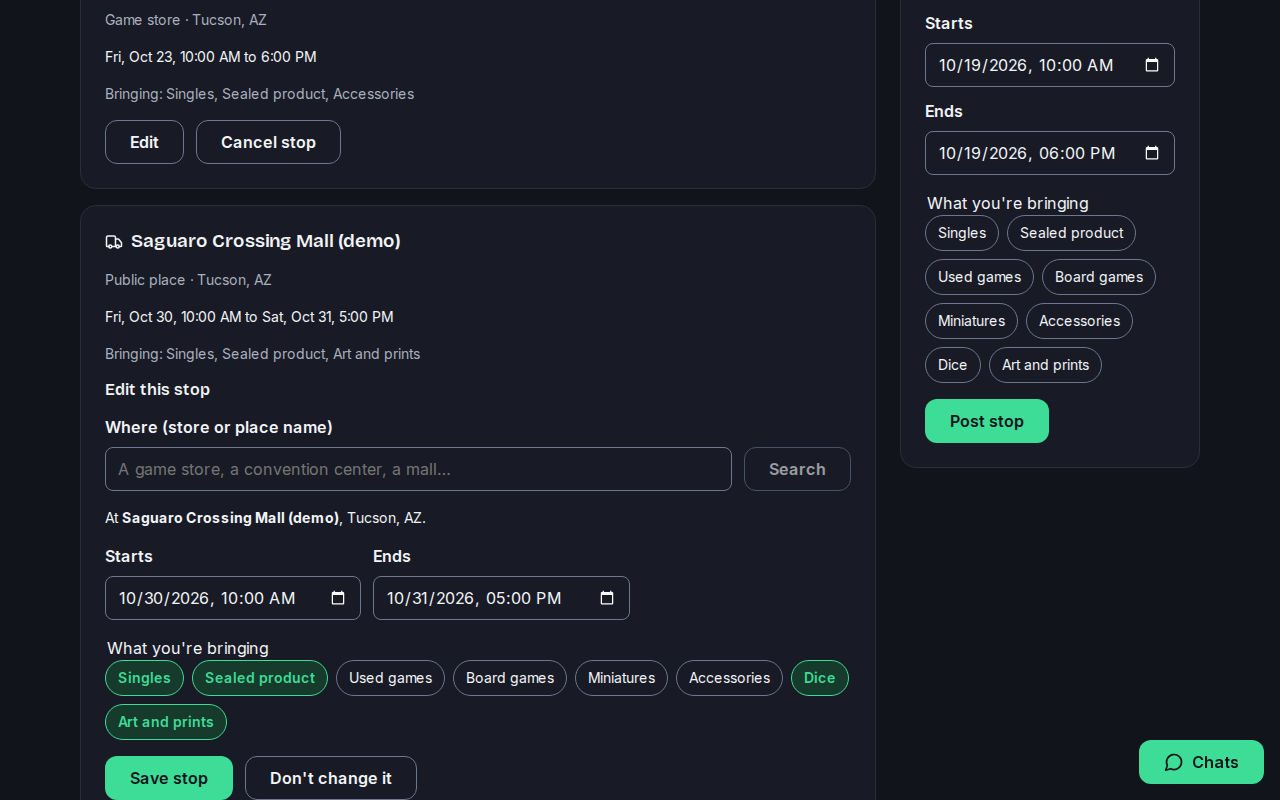This screenshot has height=800, width=1280.
Task: Select Board games chip above Post stop button
Action: pos(1099,277)
